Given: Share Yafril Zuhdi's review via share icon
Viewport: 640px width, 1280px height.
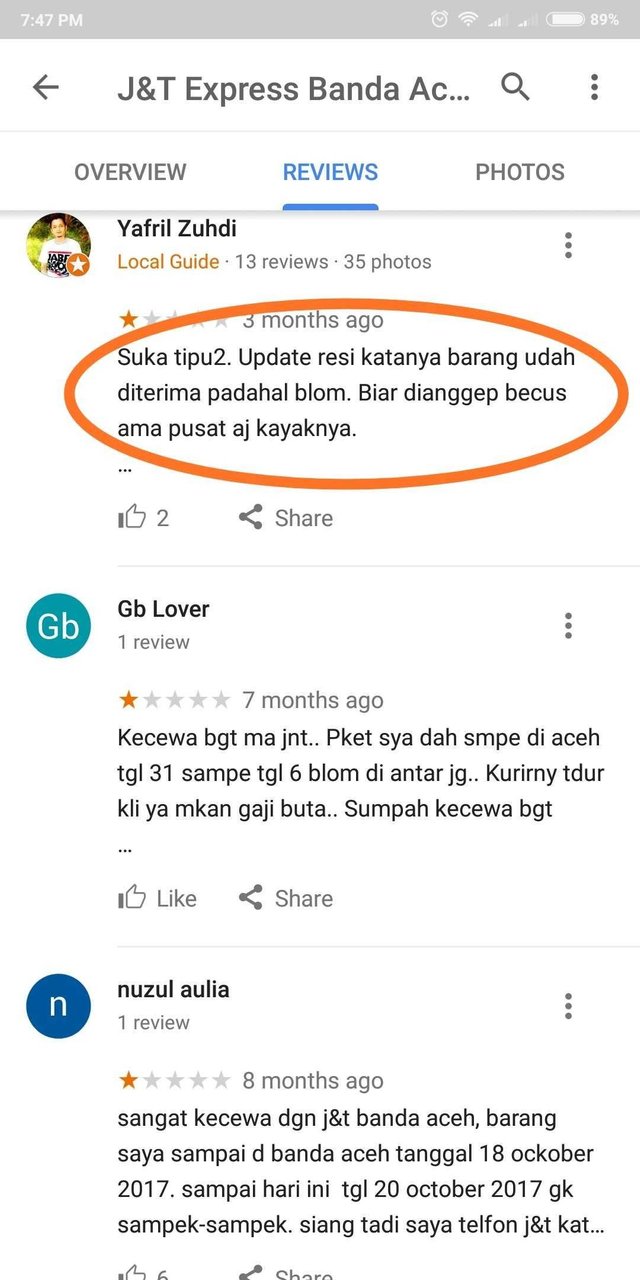Looking at the screenshot, I should point(250,517).
